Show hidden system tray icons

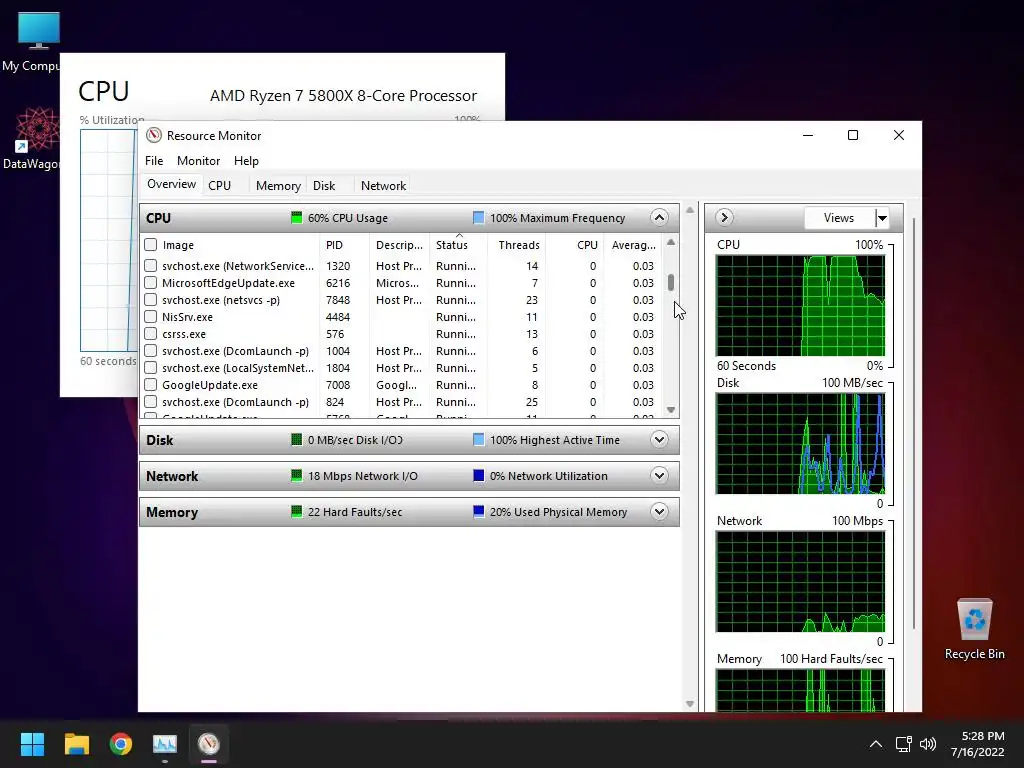point(876,744)
